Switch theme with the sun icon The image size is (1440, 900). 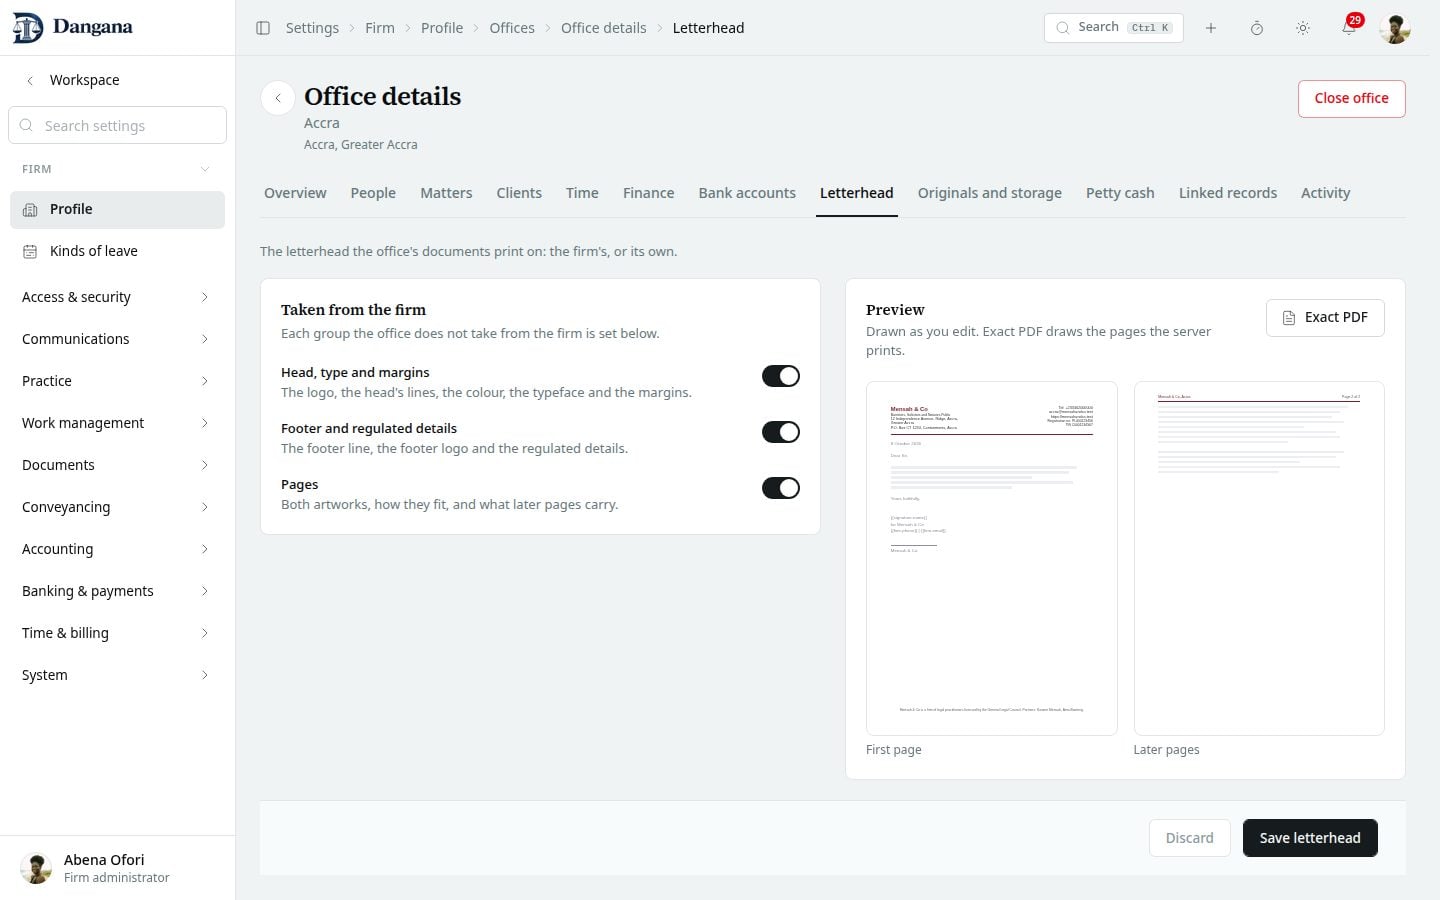[x=1303, y=28]
